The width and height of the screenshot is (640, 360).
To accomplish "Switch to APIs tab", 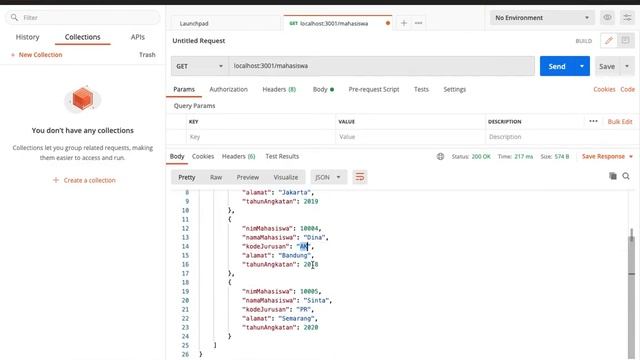I will (x=138, y=37).
